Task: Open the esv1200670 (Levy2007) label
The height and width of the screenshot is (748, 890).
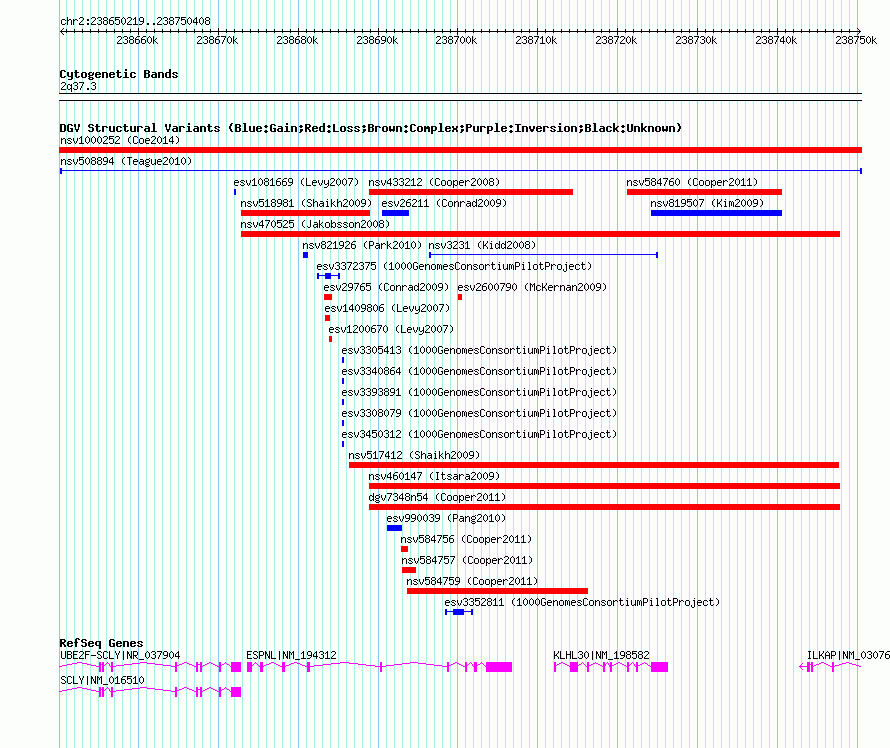Action: click(x=391, y=329)
